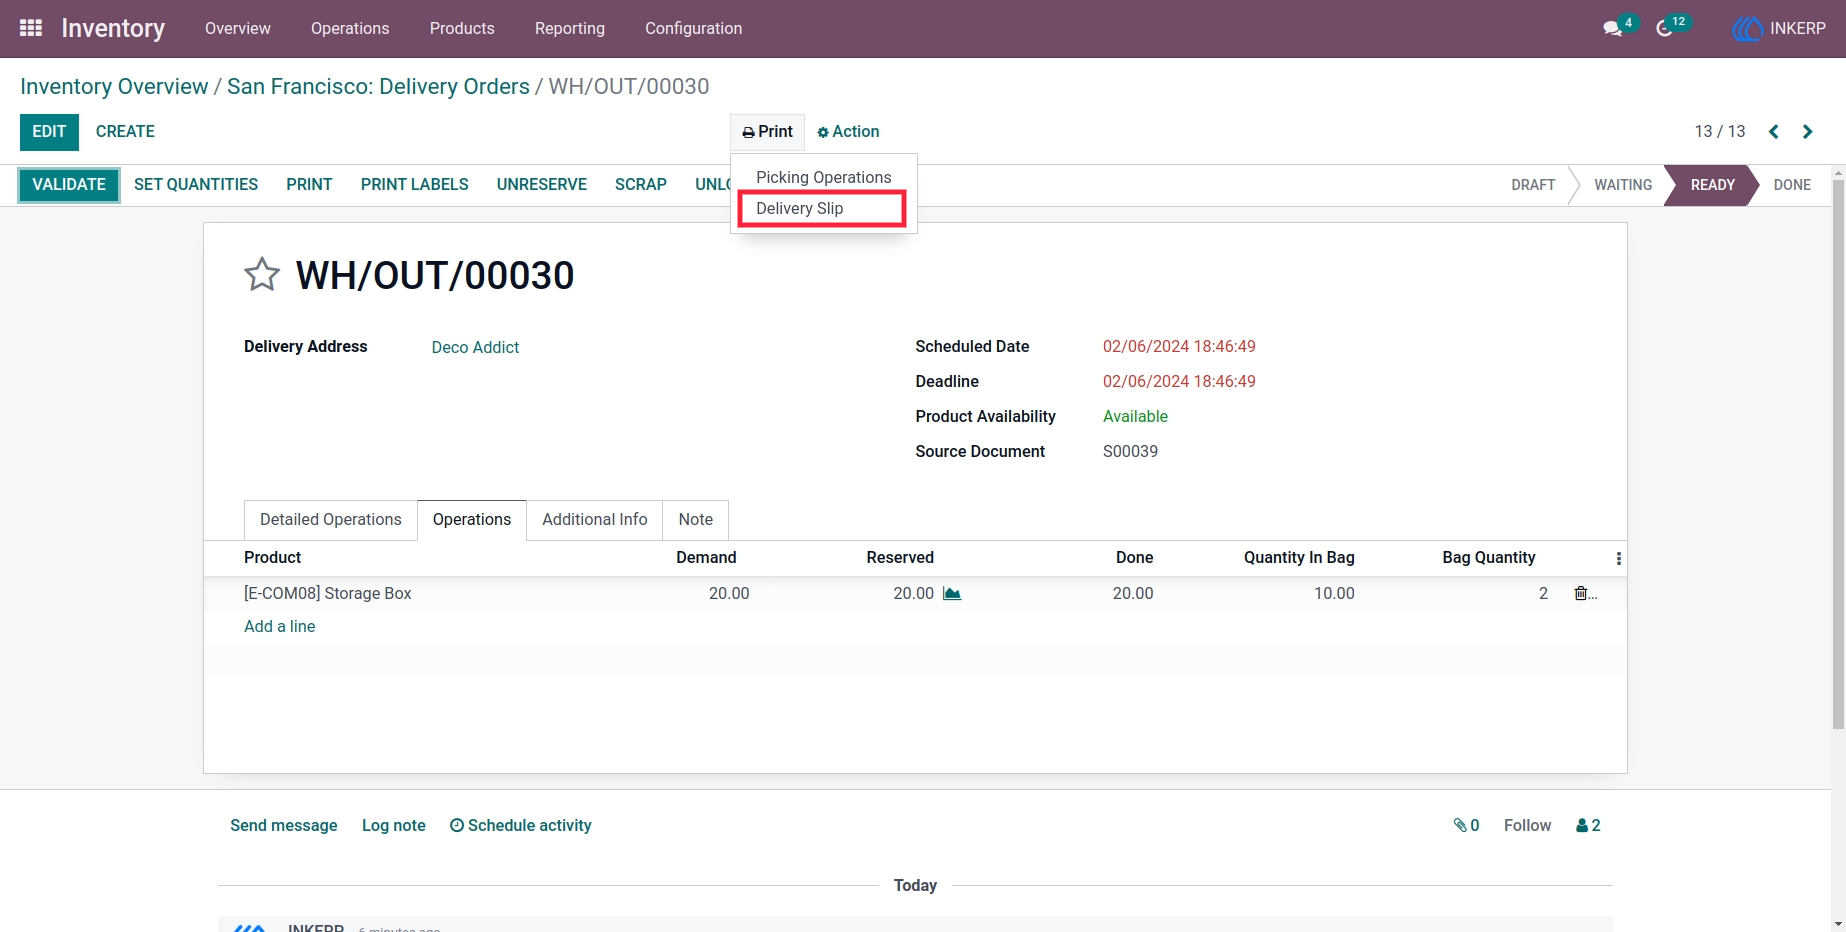The image size is (1846, 932).
Task: Click the UNRESERVE button
Action: (542, 185)
